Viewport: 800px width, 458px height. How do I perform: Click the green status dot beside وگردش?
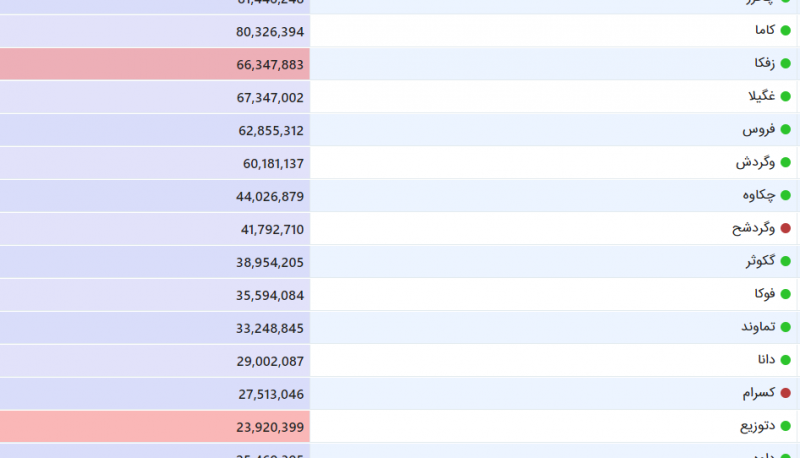pos(786,163)
